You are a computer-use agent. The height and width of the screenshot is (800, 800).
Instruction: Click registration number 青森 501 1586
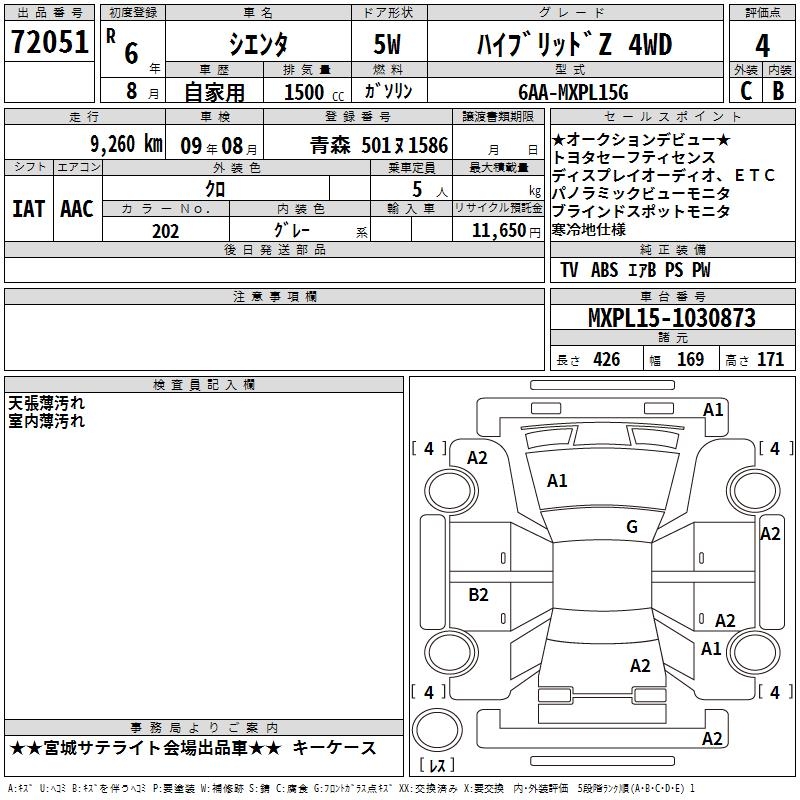[x=379, y=145]
